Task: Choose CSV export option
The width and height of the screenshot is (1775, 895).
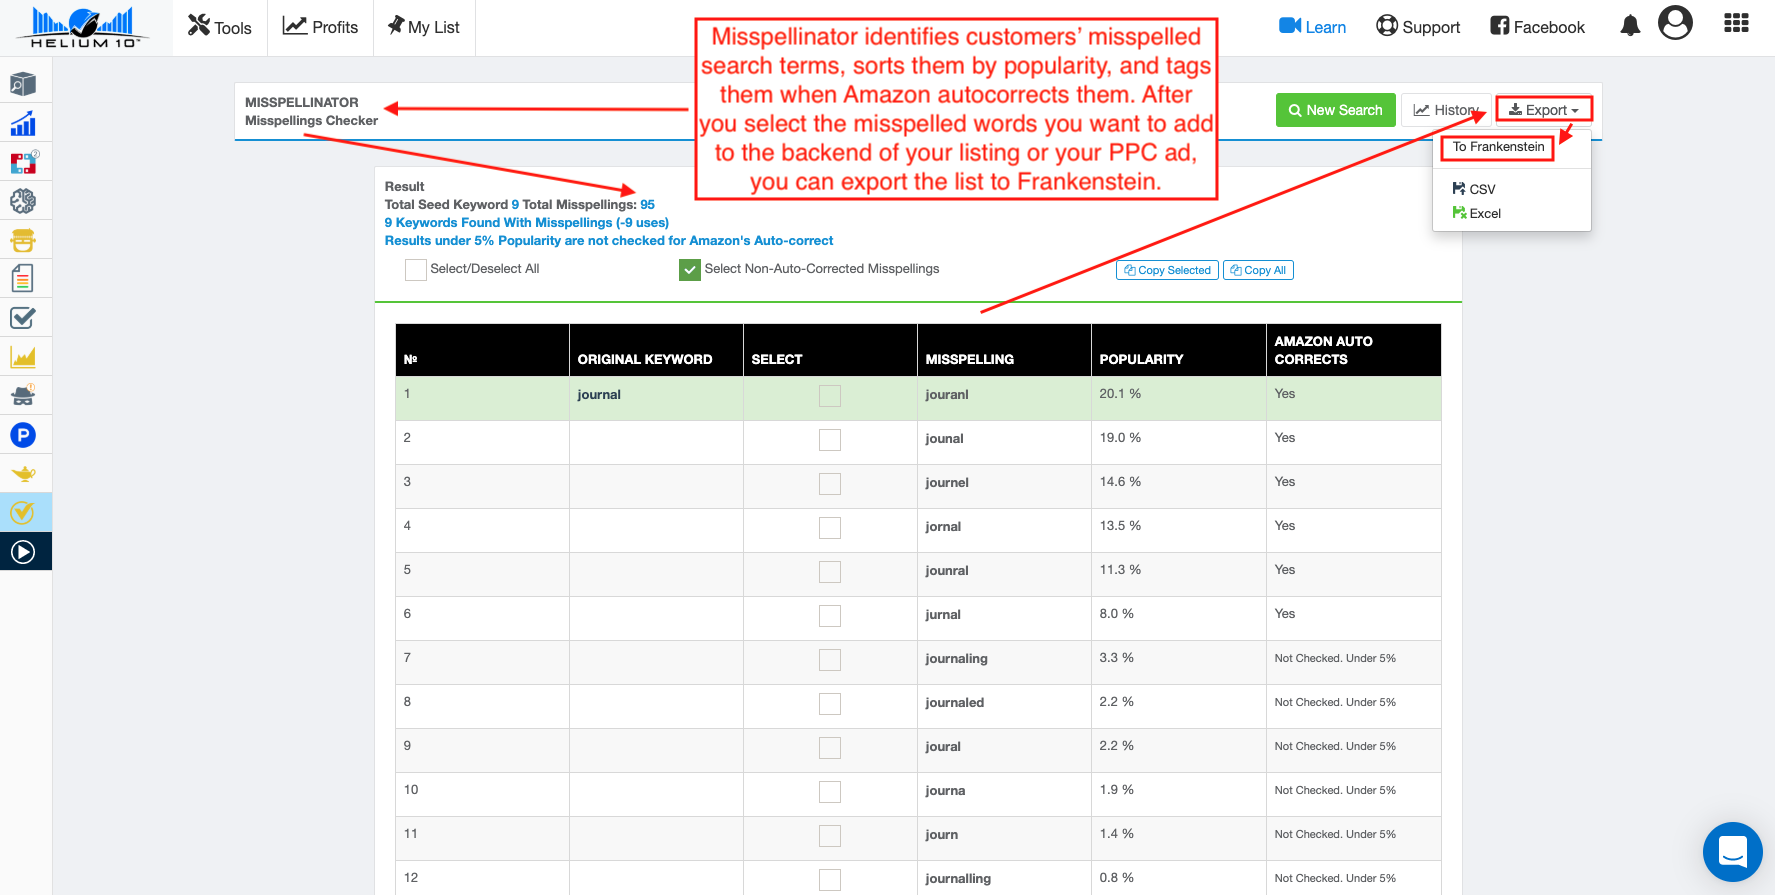Action: pos(1474,189)
